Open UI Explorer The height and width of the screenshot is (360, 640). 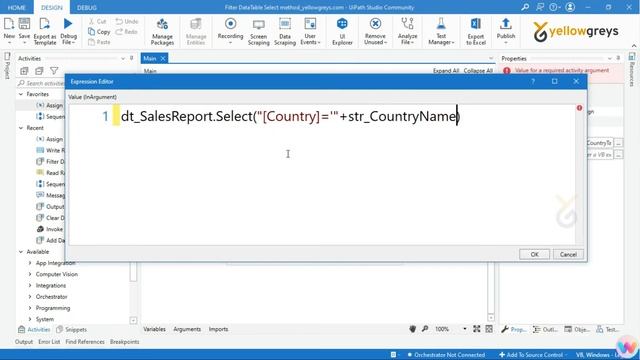(342, 31)
